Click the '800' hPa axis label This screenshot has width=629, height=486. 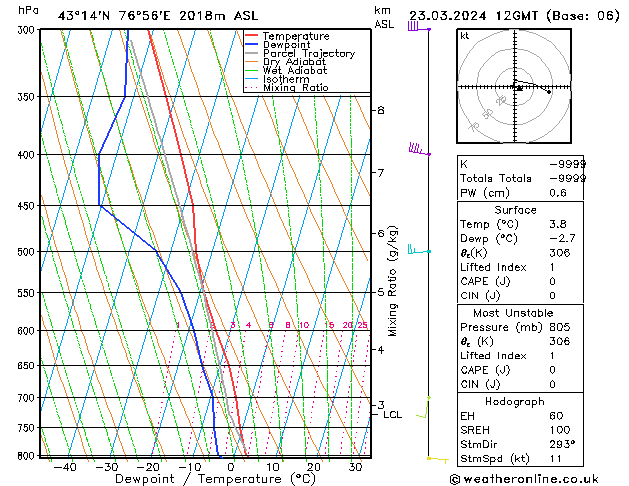(x=28, y=456)
